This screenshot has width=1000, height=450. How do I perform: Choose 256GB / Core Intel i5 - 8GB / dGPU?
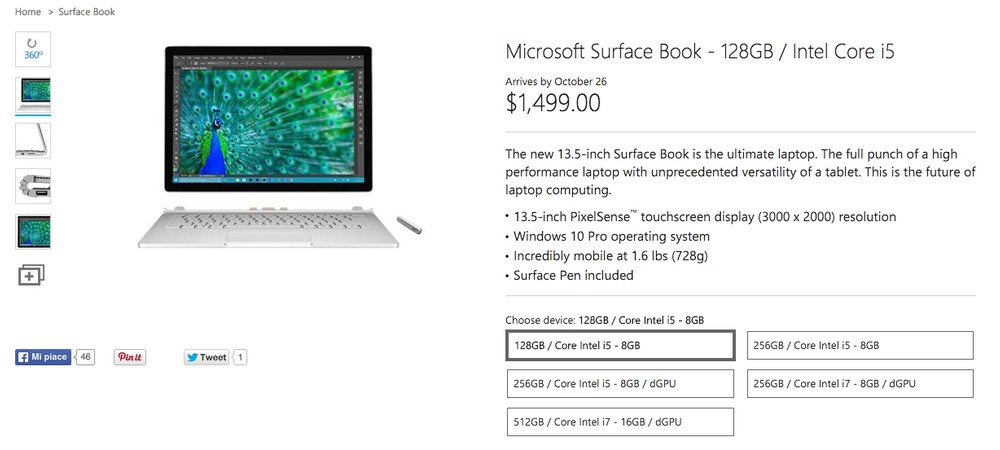tap(620, 384)
